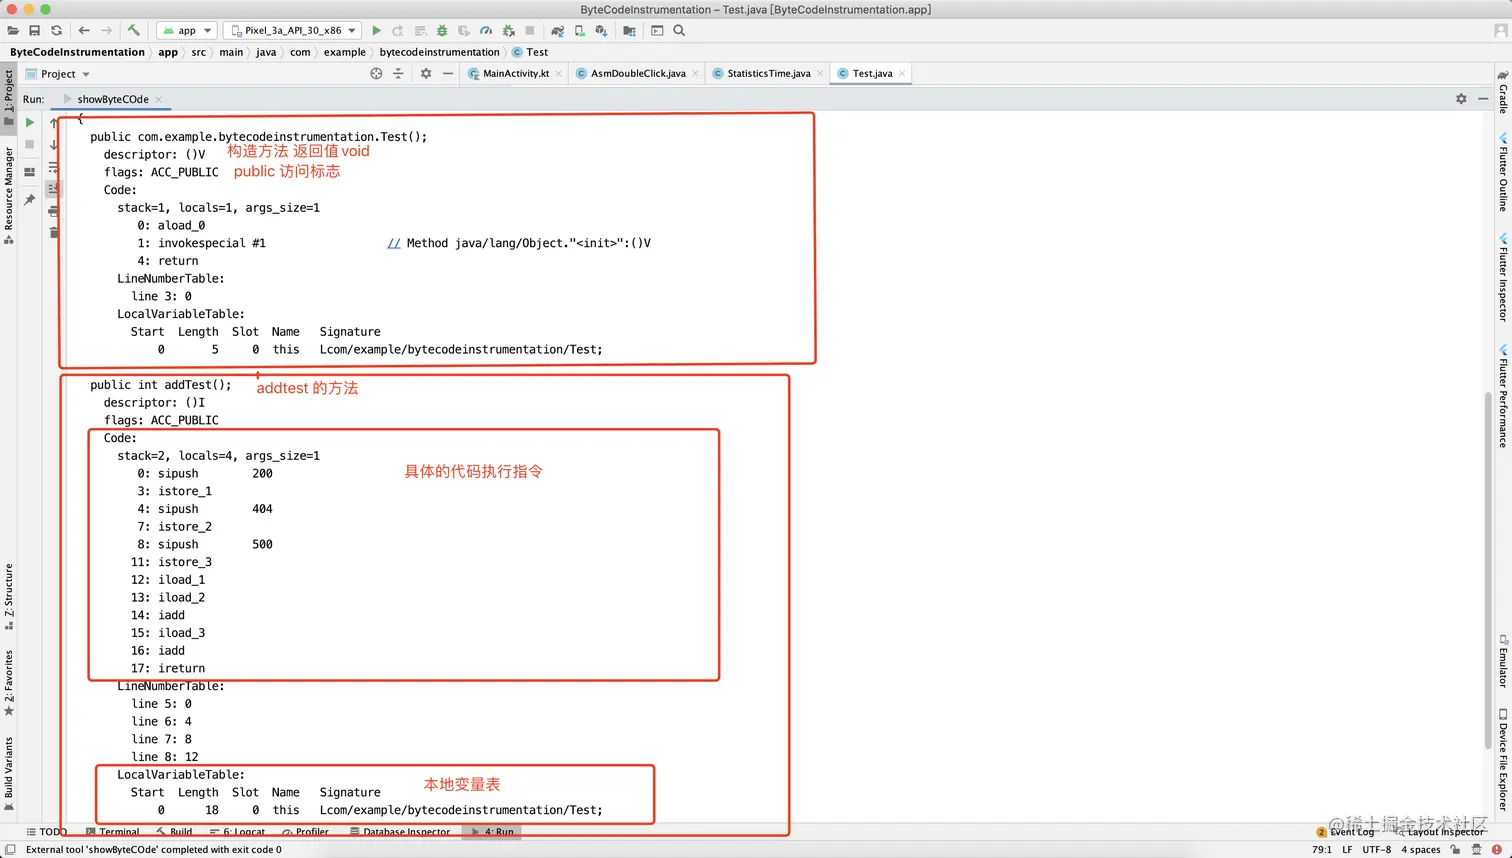1512x858 pixels.
Task: Click the up arrow in Run console
Action: point(54,122)
